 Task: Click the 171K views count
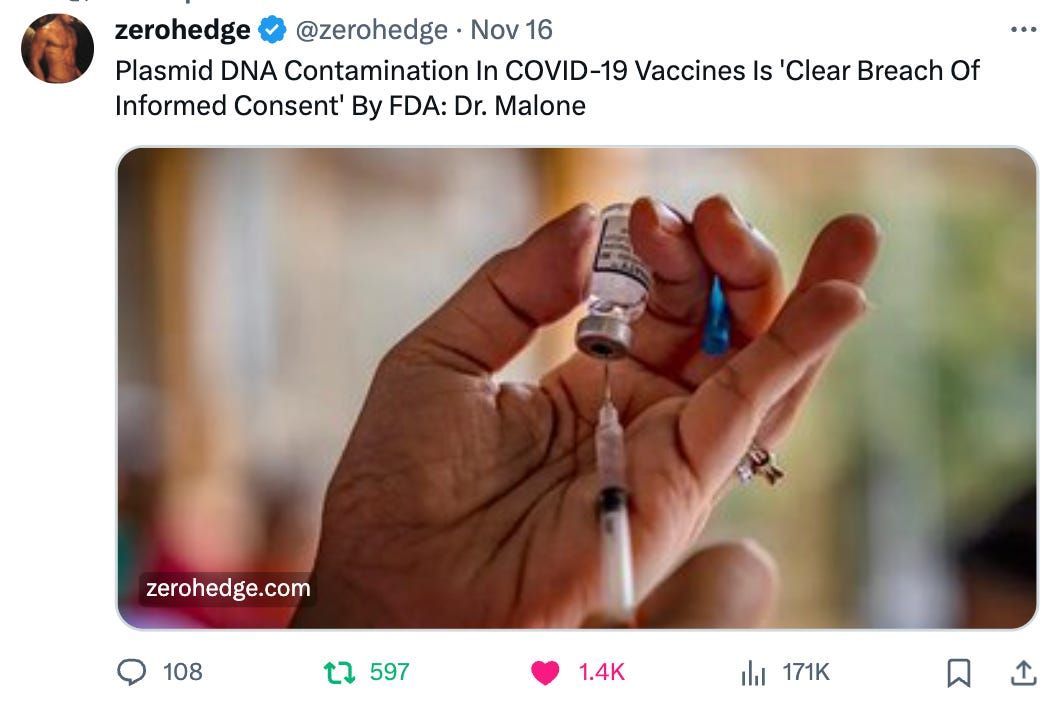[806, 672]
